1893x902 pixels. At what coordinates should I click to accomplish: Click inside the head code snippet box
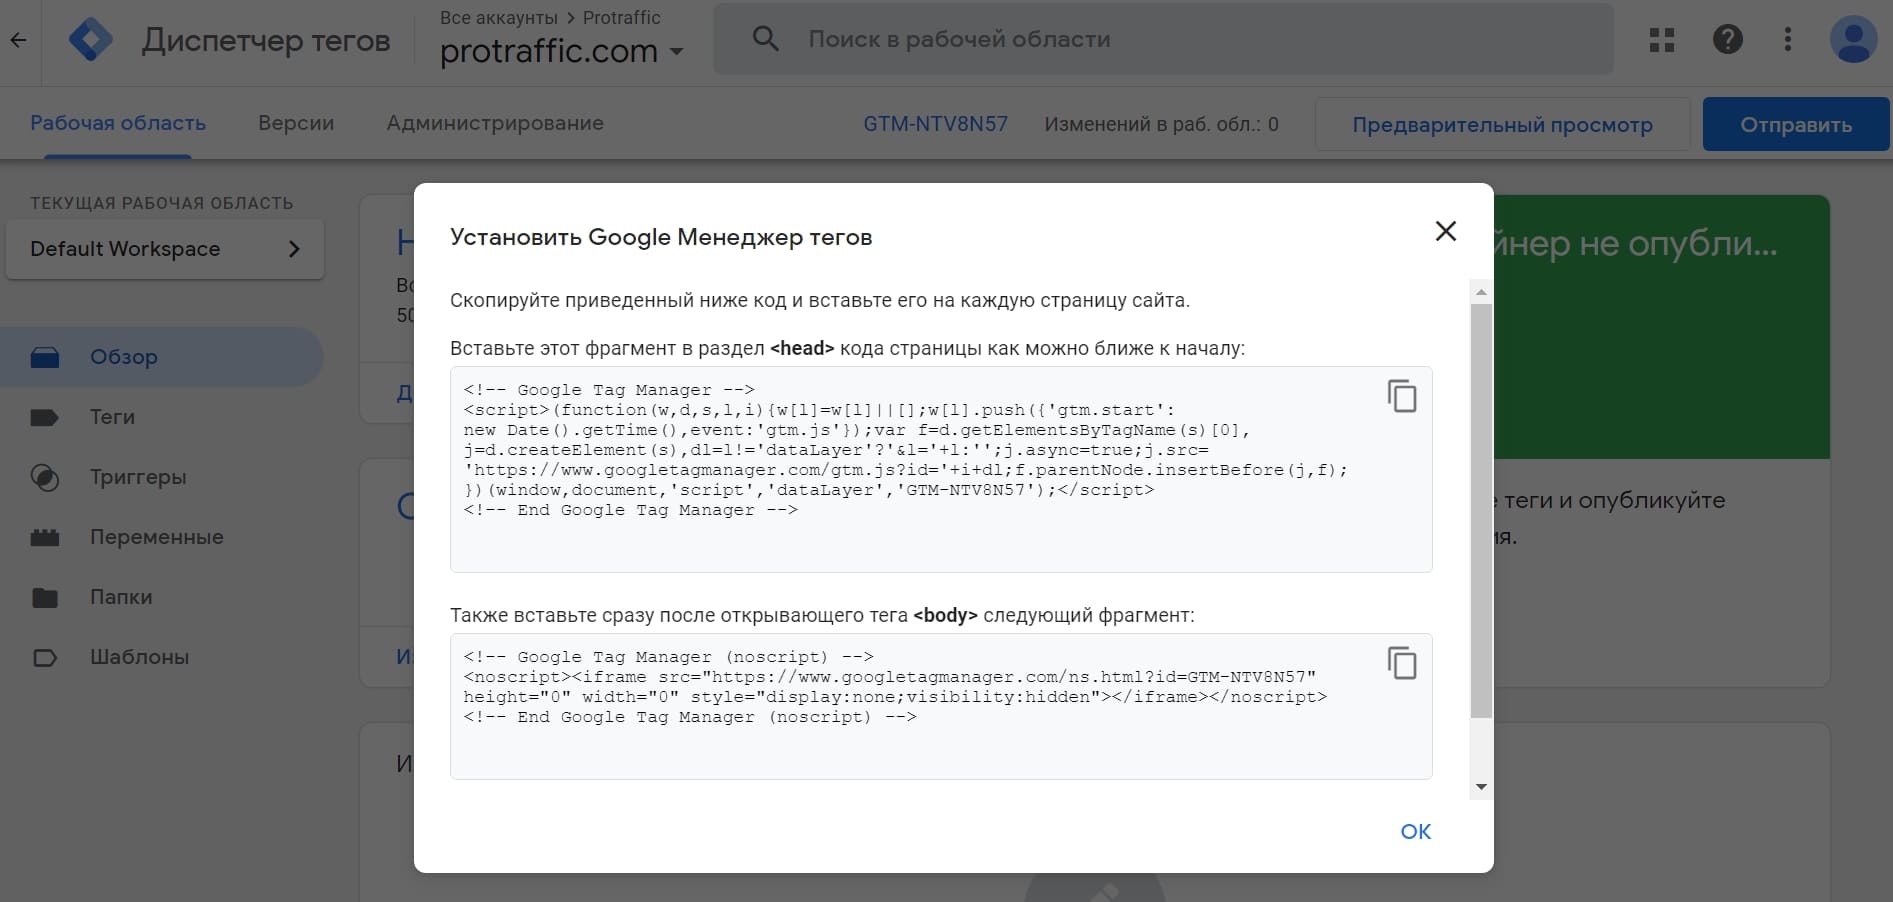coord(941,470)
